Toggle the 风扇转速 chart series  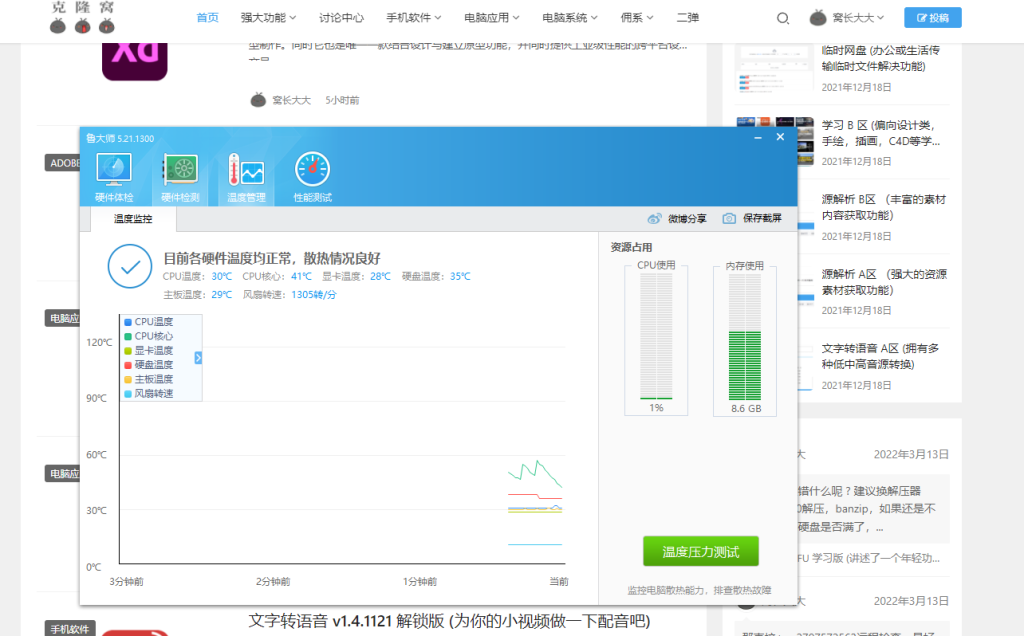tap(149, 394)
